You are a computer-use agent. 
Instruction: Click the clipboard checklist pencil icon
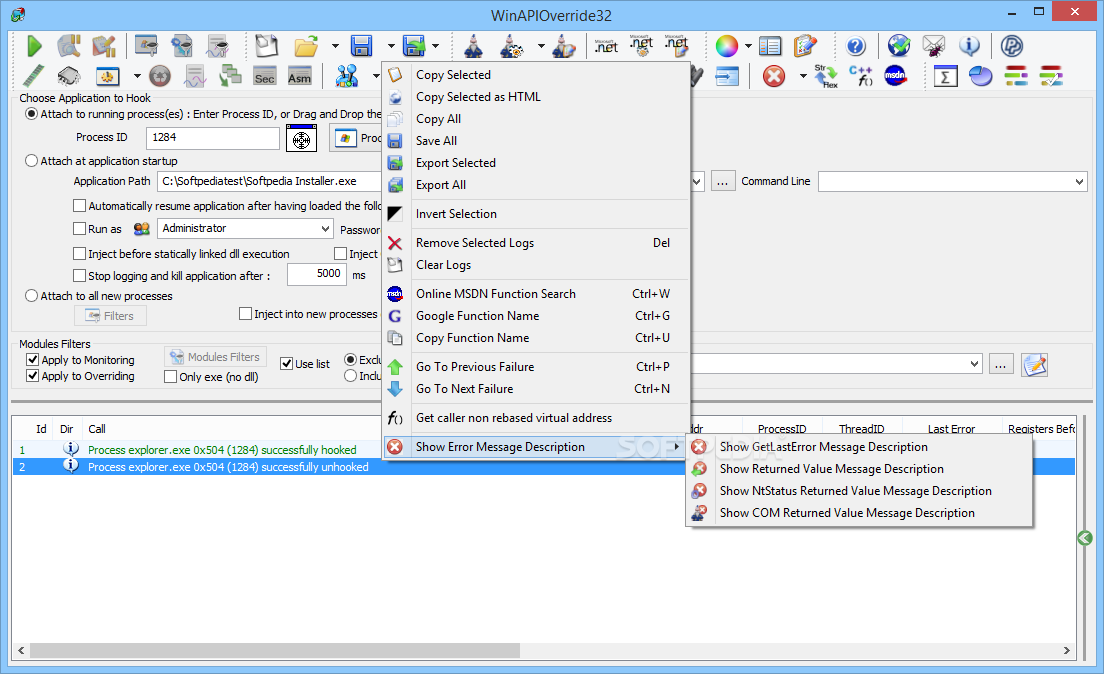pyautogui.click(x=805, y=46)
